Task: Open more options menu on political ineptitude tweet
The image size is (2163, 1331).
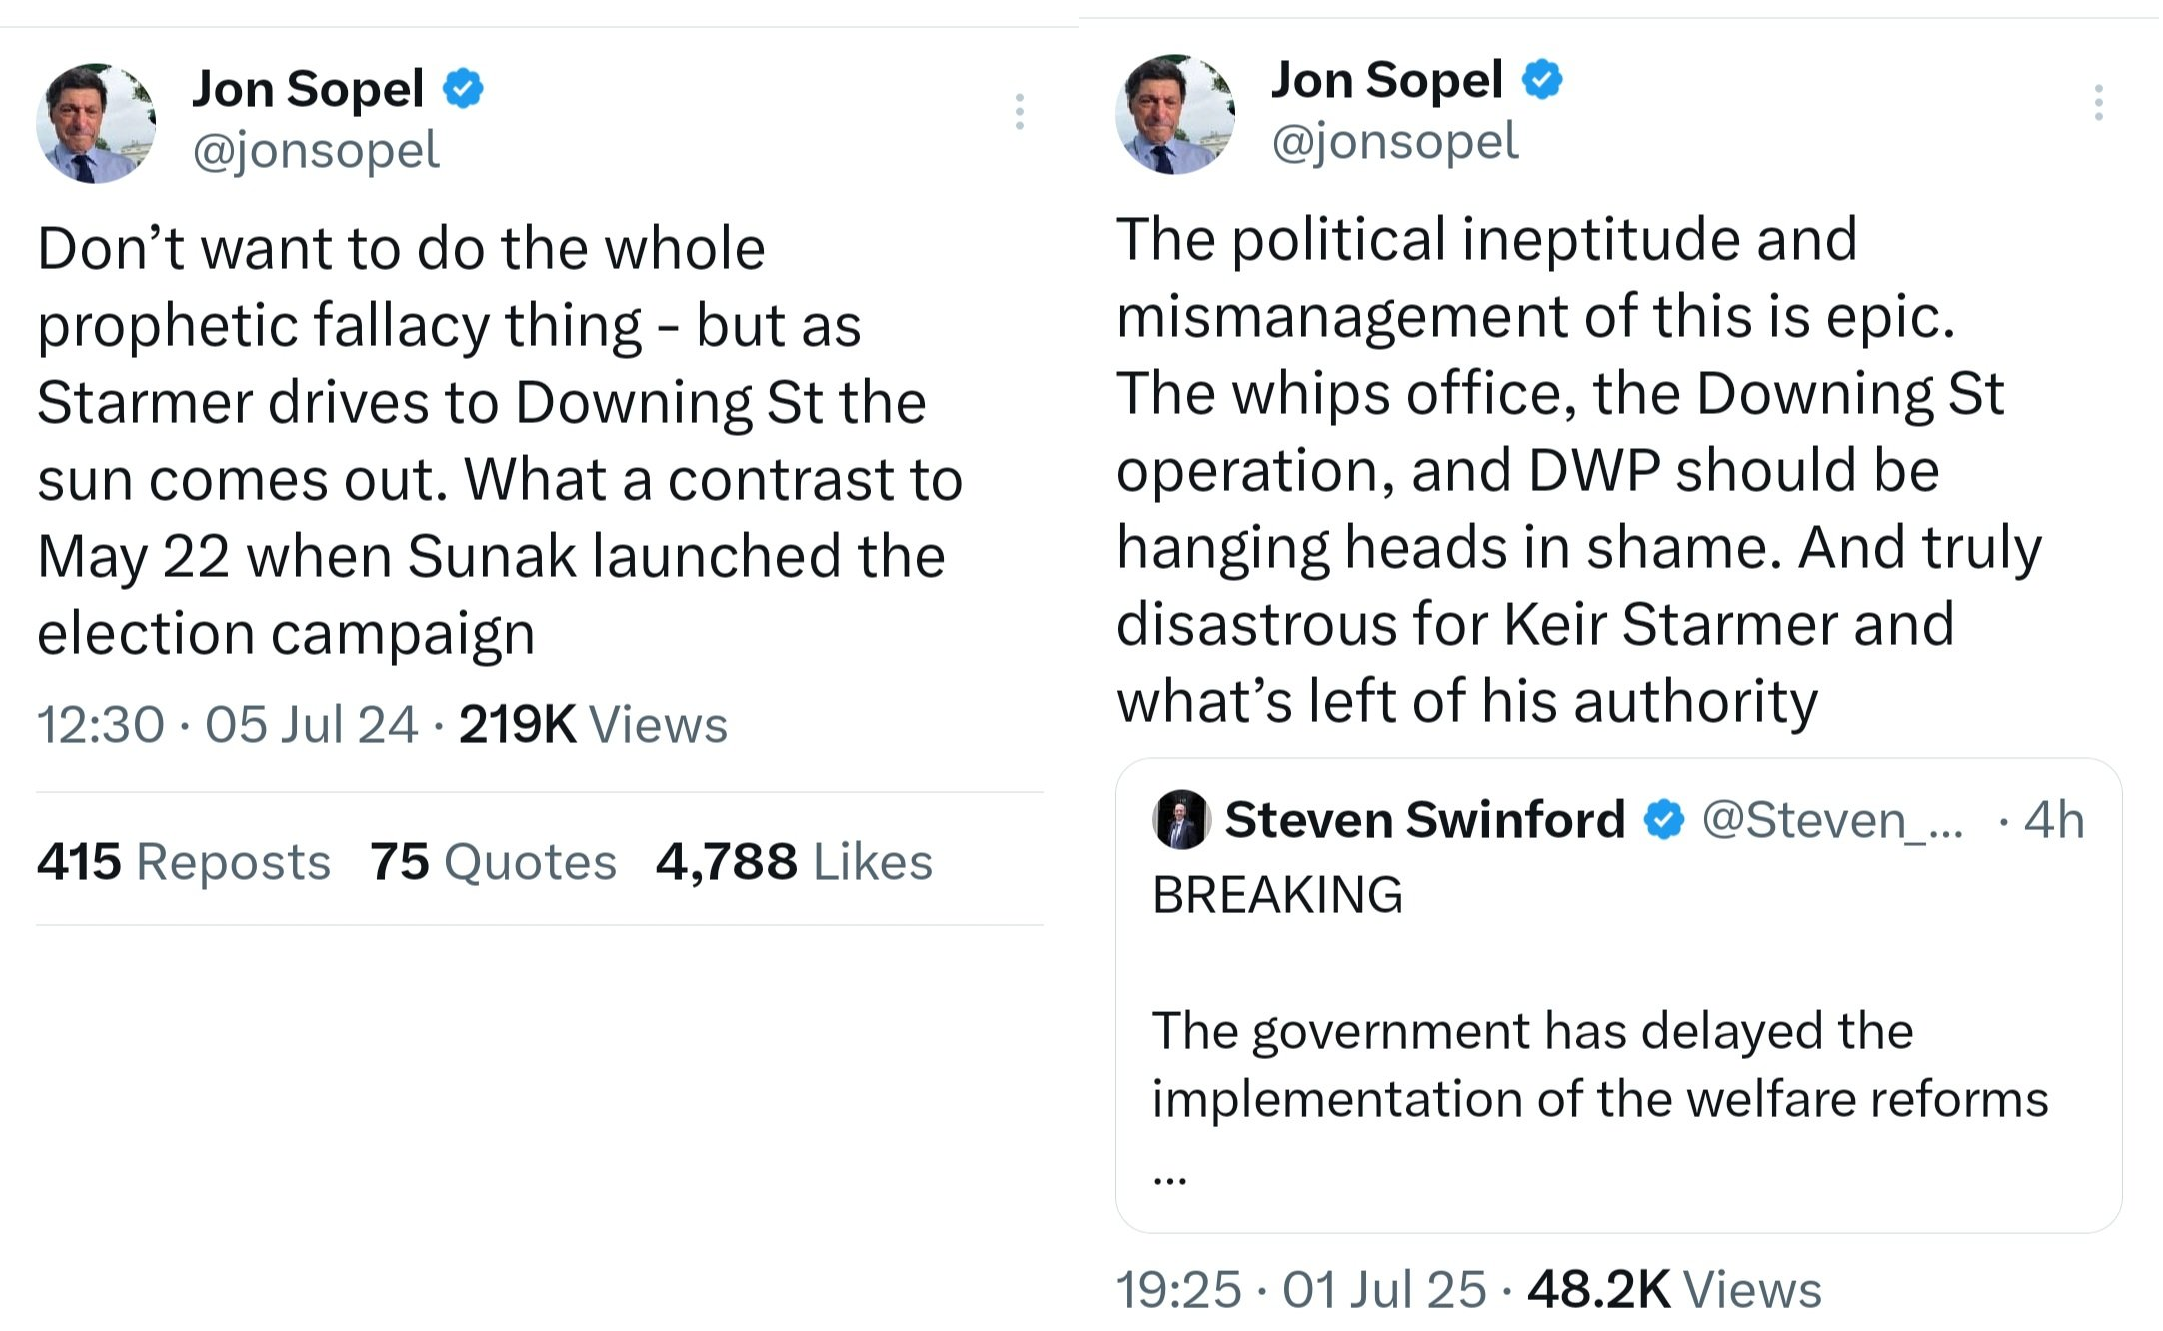Action: pos(2098,103)
